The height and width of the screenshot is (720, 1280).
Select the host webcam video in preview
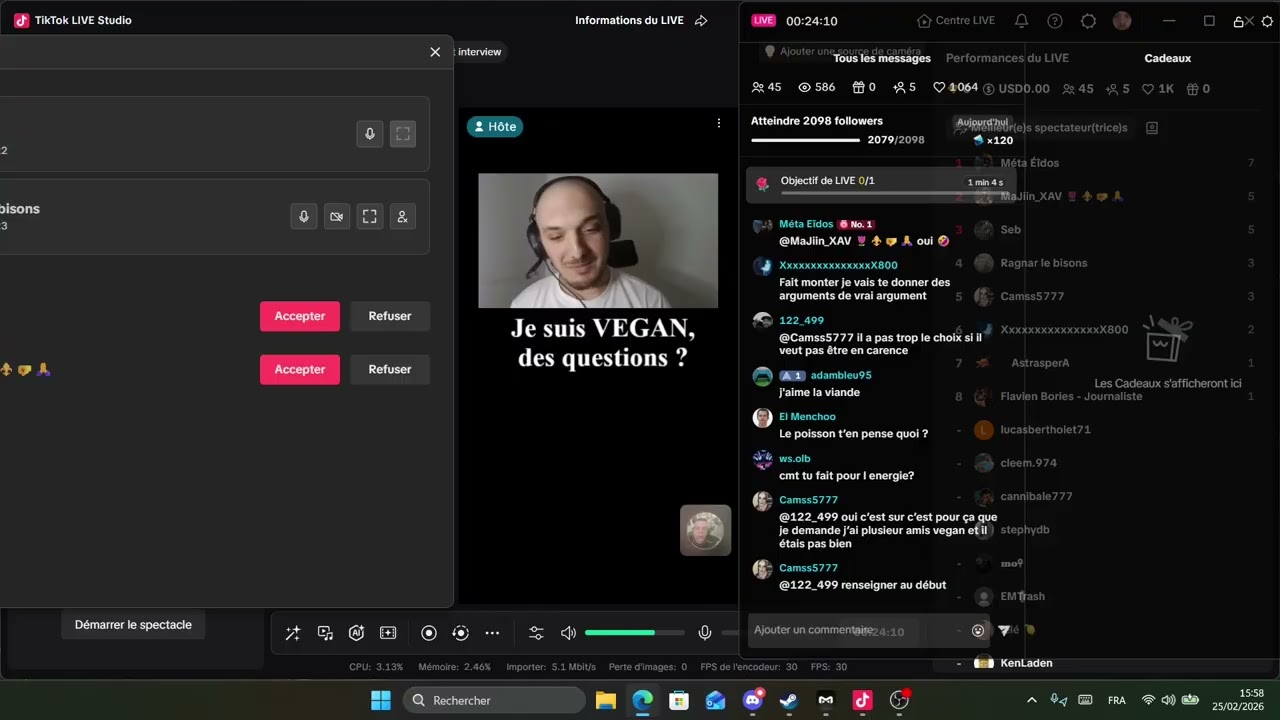click(598, 241)
